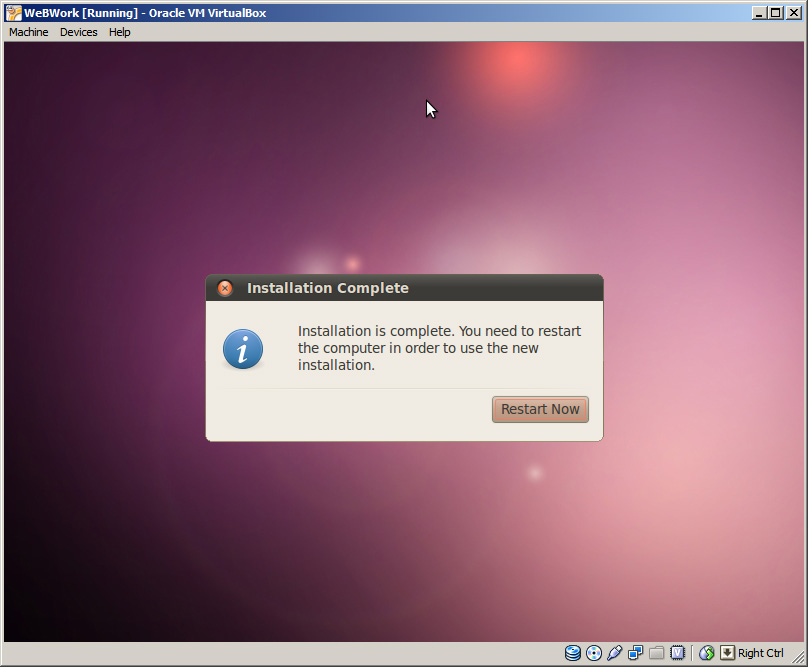Close the VirtualBox WeBWorK window
The height and width of the screenshot is (667, 808).
pyautogui.click(x=794, y=13)
